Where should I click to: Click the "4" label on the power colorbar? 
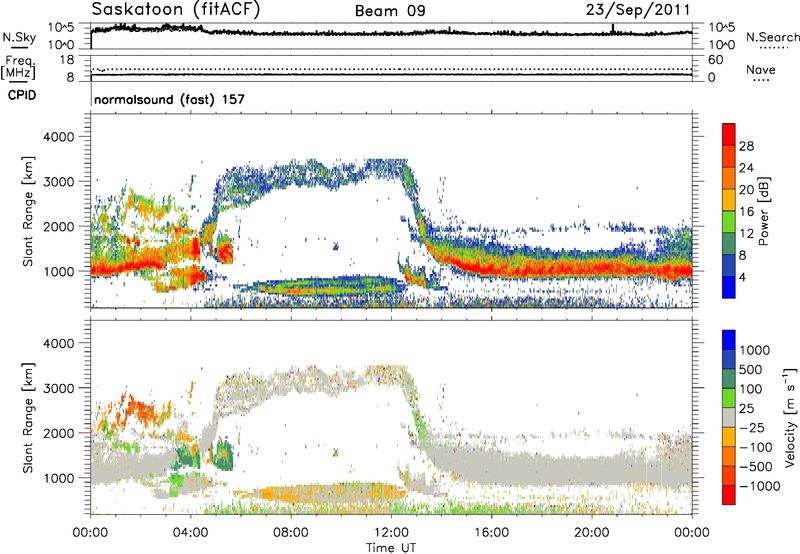743,278
